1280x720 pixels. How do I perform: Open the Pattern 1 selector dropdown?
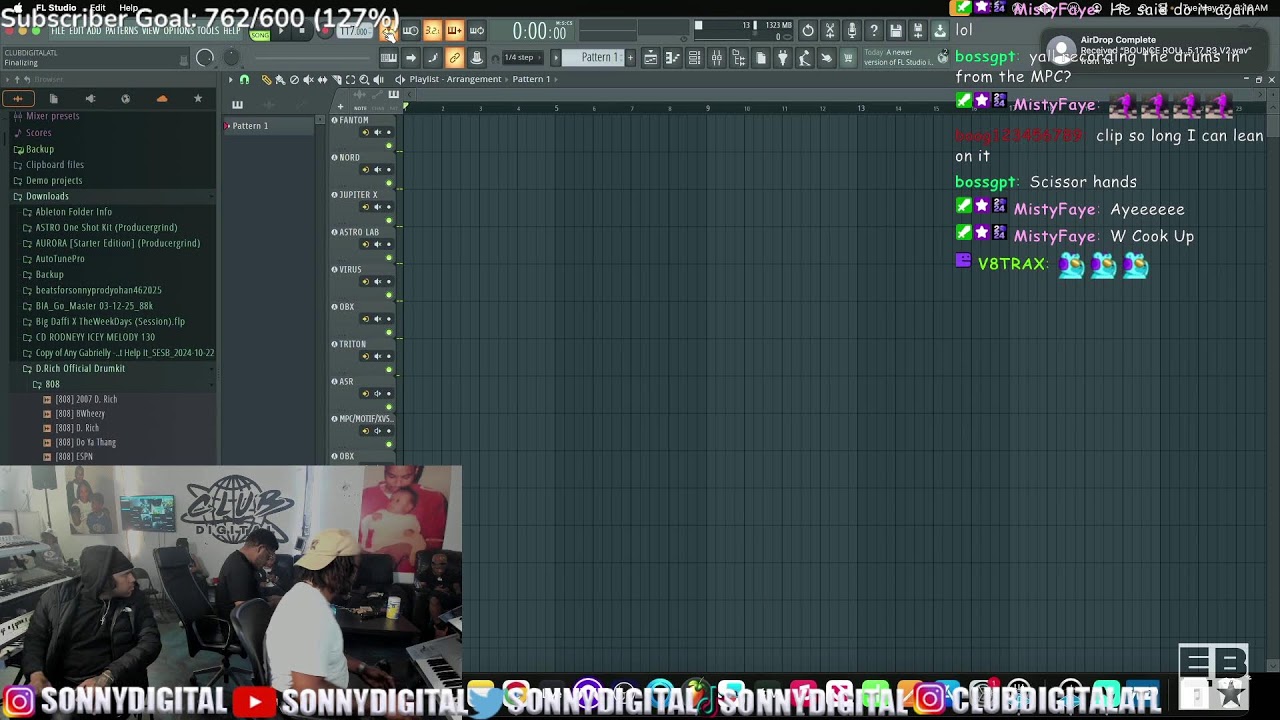(593, 58)
